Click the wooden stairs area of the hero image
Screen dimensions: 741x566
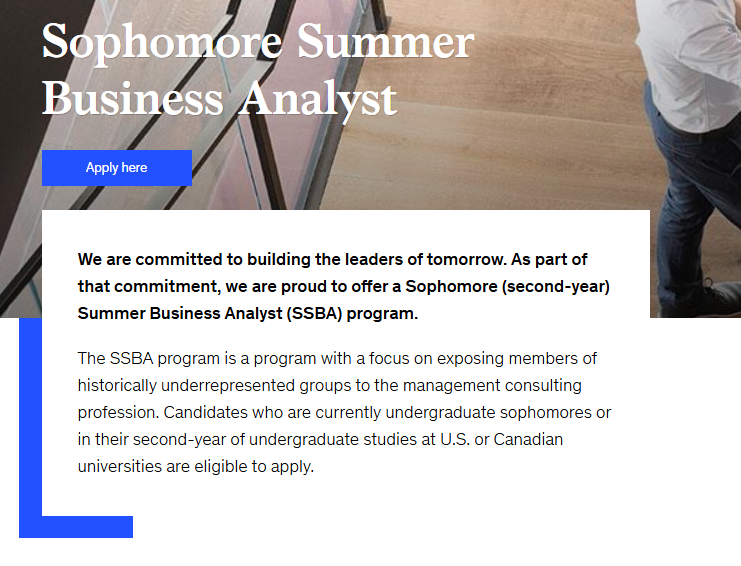pos(496,142)
